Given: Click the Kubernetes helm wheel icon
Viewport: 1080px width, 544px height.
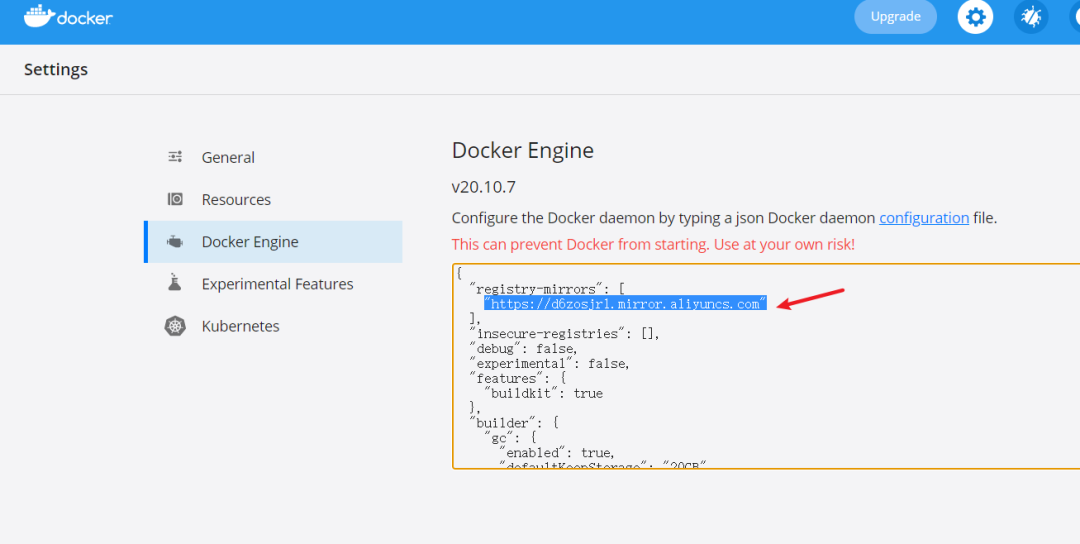Looking at the screenshot, I should coord(175,326).
